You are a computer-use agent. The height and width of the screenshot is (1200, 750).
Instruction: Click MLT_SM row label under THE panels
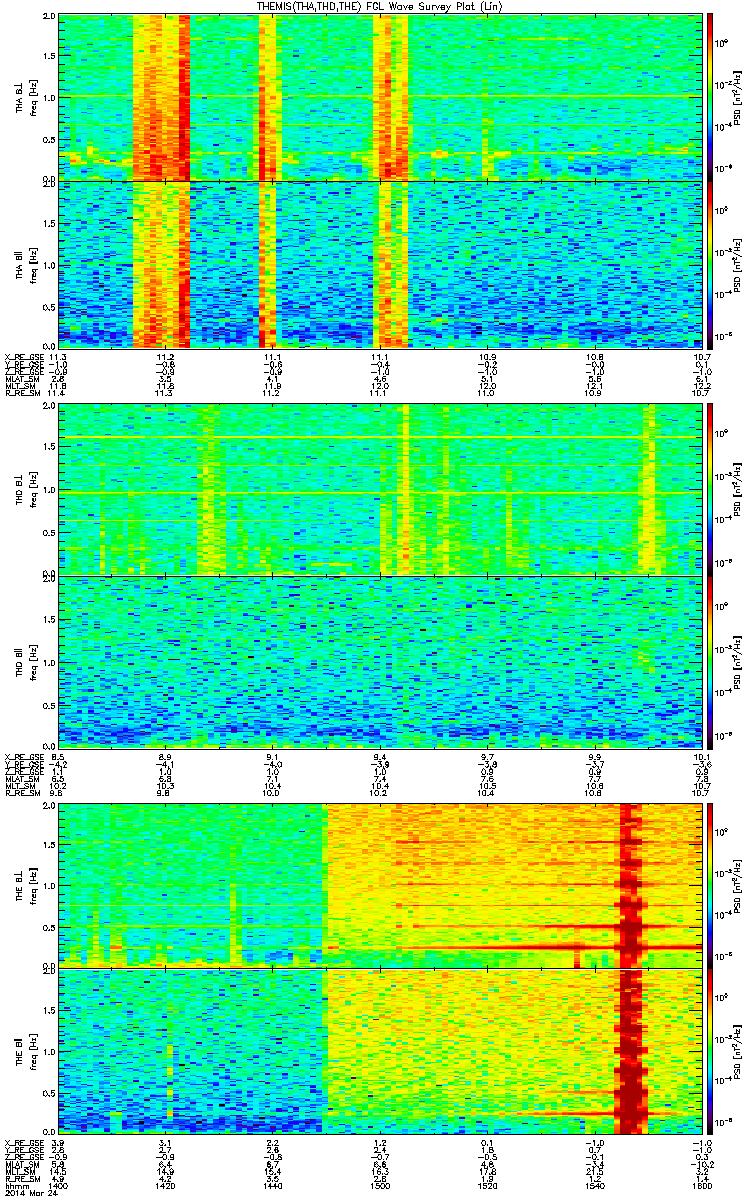19,1172
